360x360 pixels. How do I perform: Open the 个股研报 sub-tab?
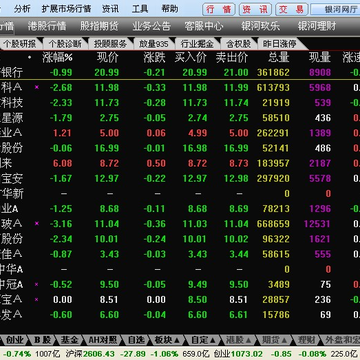(20, 44)
